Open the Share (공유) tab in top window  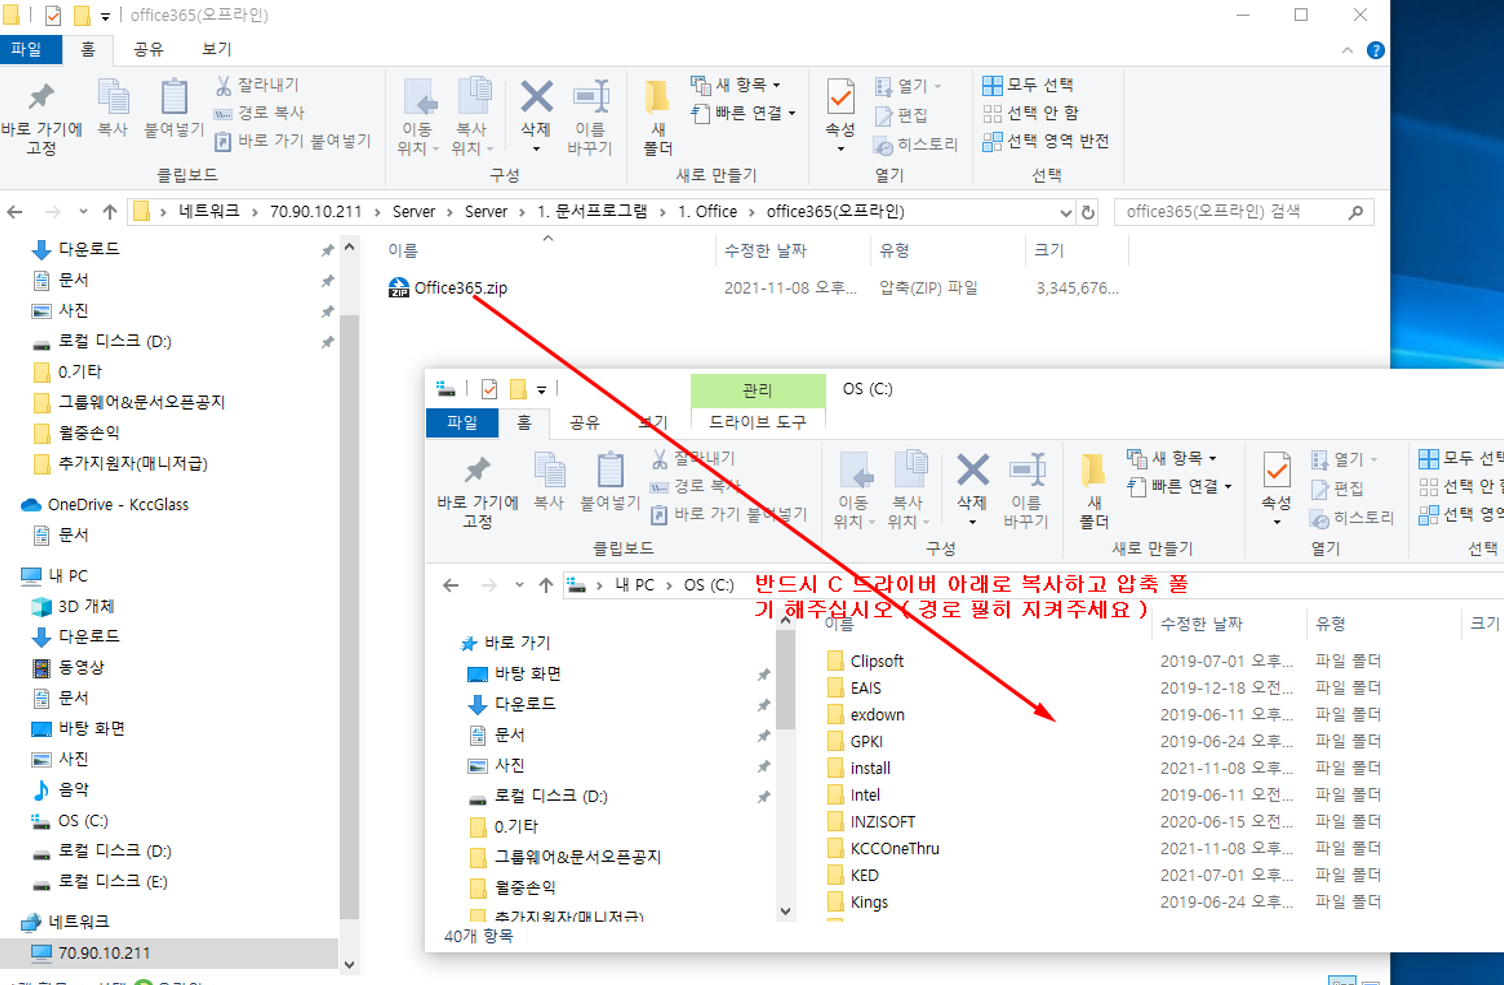[x=148, y=49]
